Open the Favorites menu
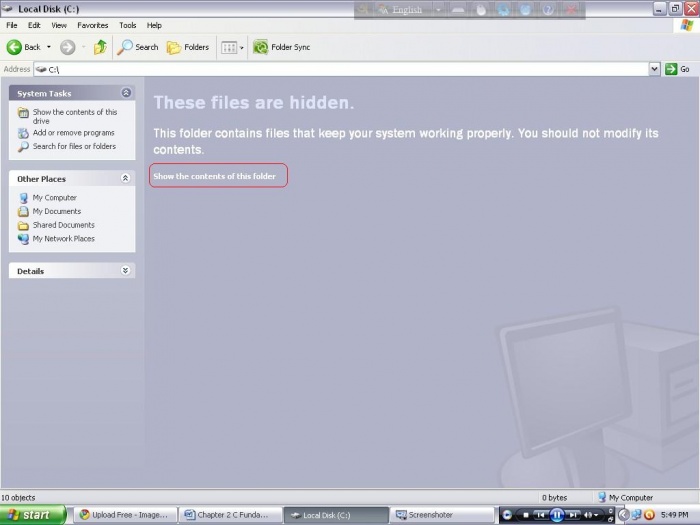The width and height of the screenshot is (700, 525). click(92, 25)
